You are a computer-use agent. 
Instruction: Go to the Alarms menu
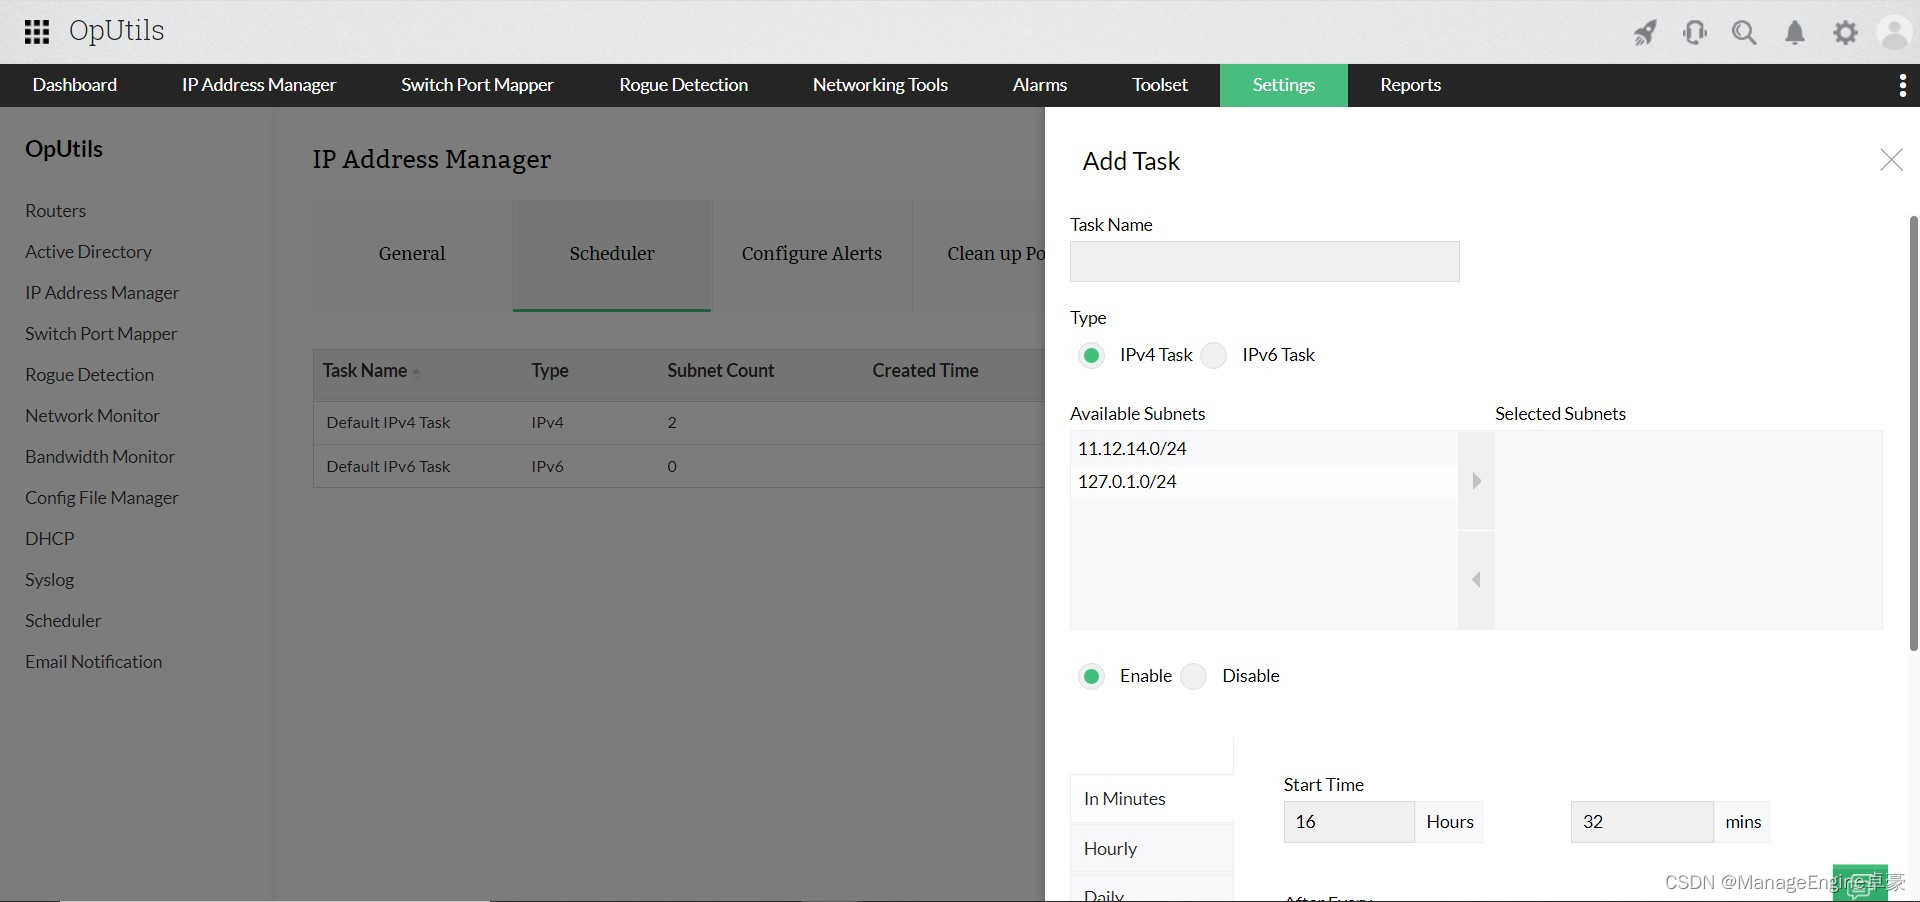tap(1040, 85)
